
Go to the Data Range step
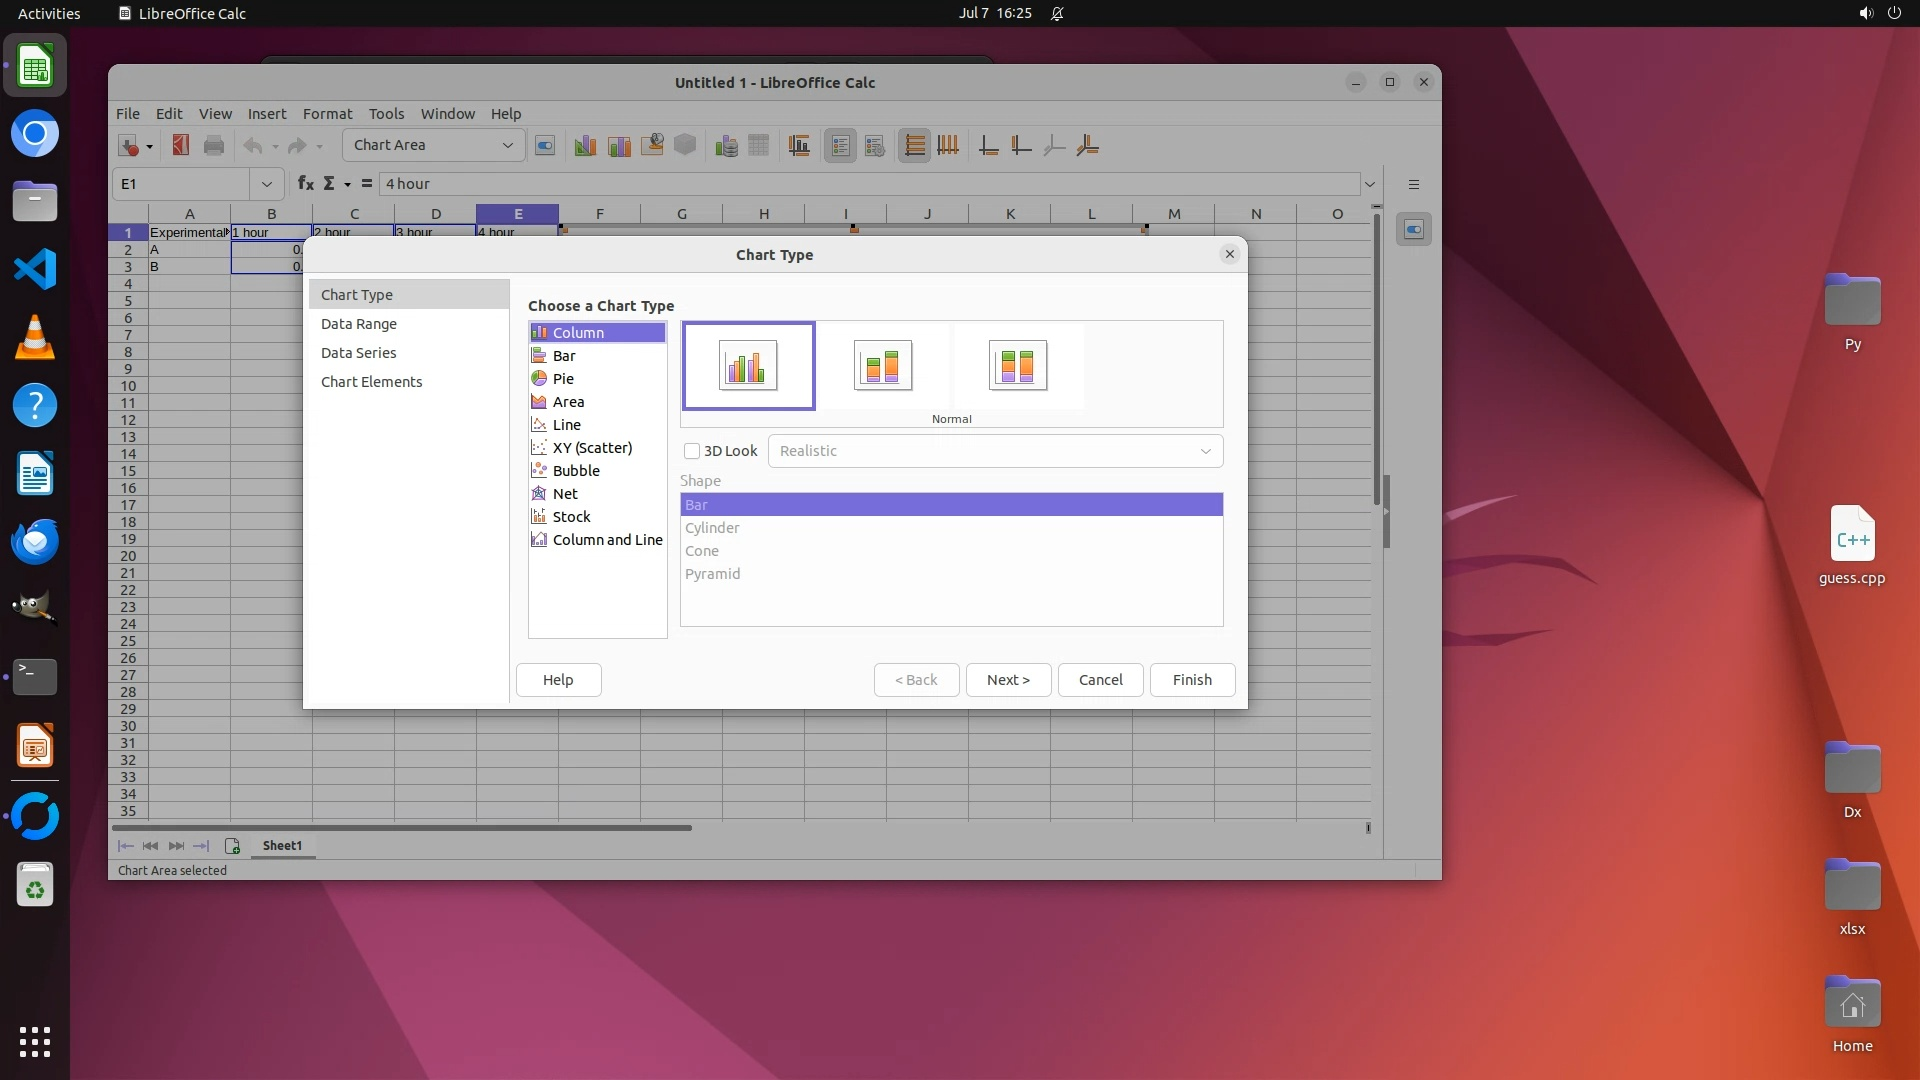359,324
